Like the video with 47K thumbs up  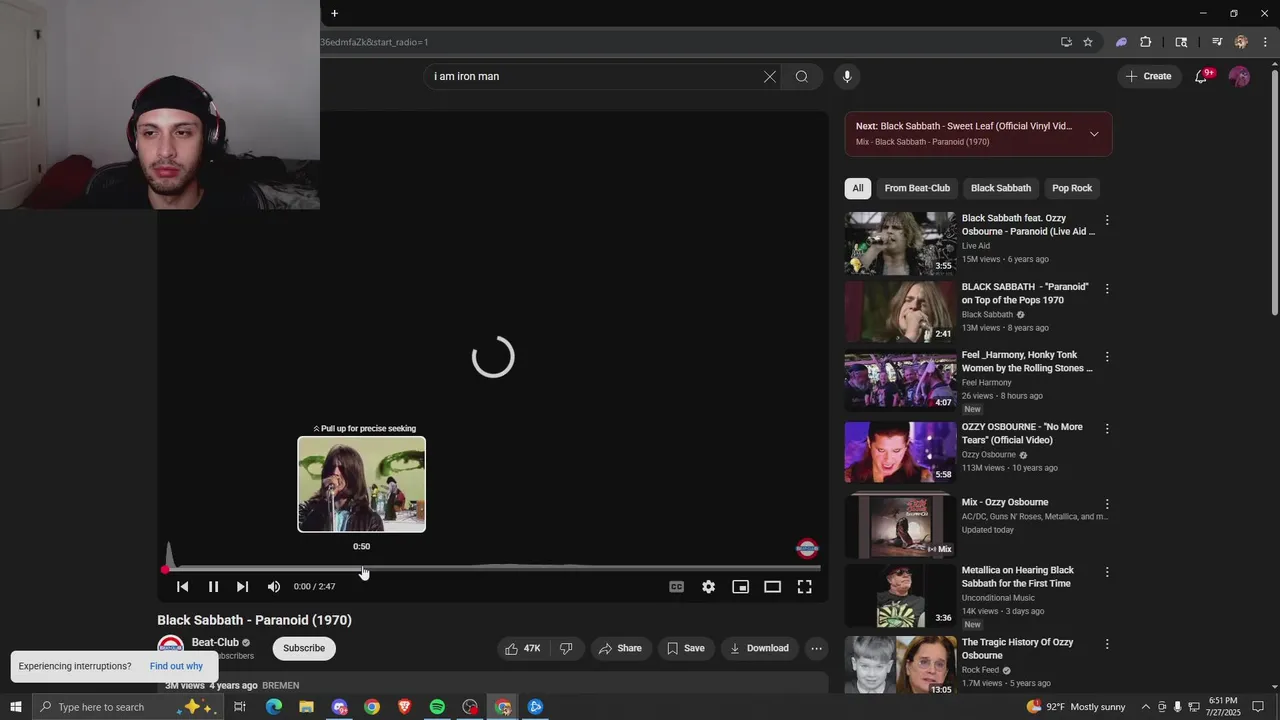[x=523, y=648]
